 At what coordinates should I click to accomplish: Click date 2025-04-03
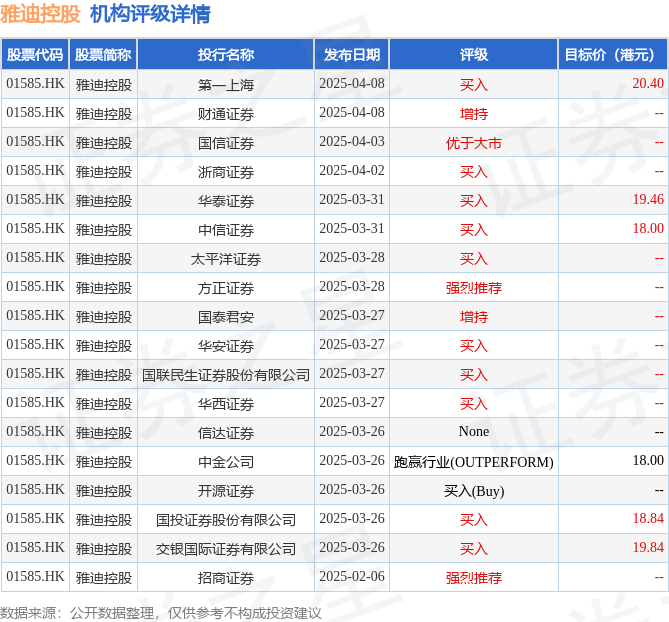click(352, 141)
